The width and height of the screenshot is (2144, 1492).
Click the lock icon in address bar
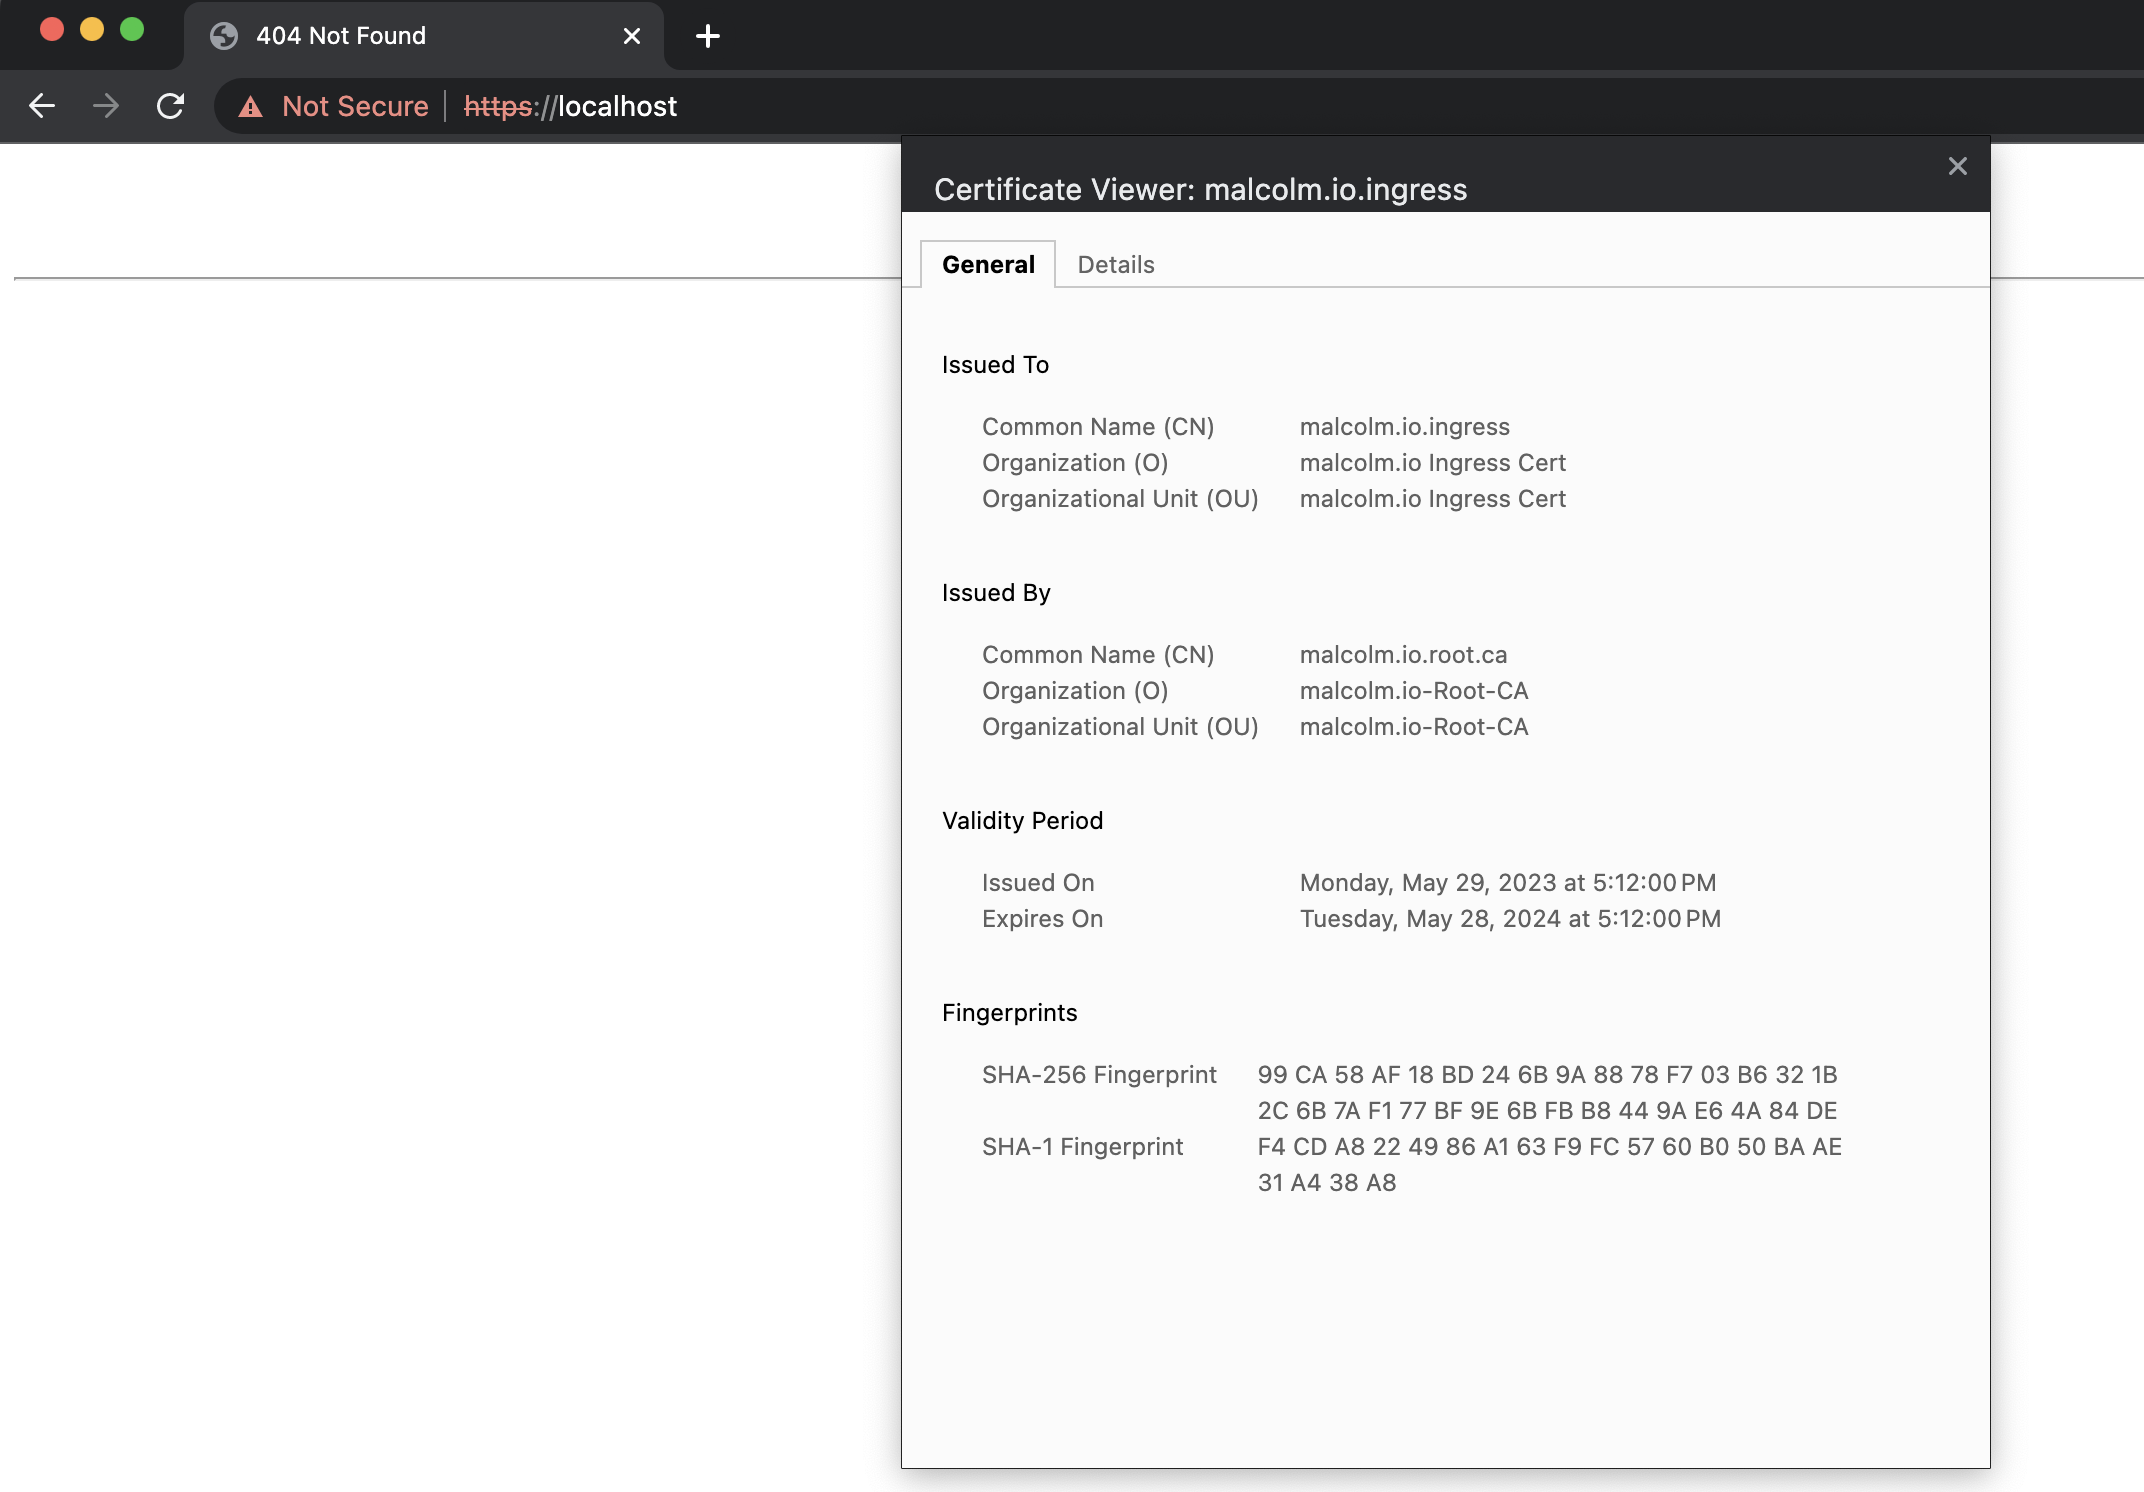click(x=248, y=106)
